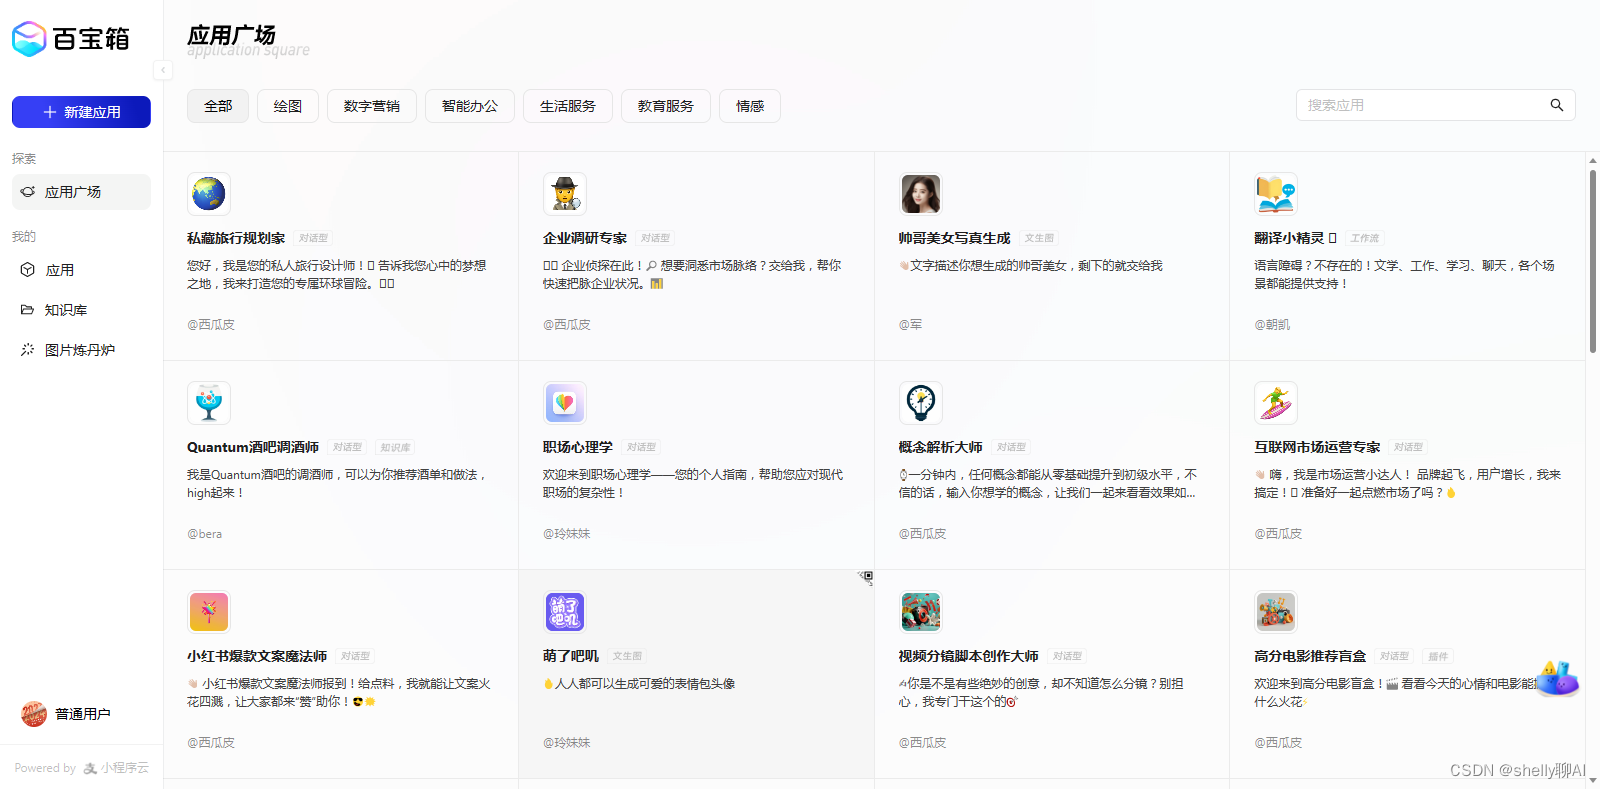Click the Quantum酒吧调酒师 title
The image size is (1600, 789).
point(253,447)
